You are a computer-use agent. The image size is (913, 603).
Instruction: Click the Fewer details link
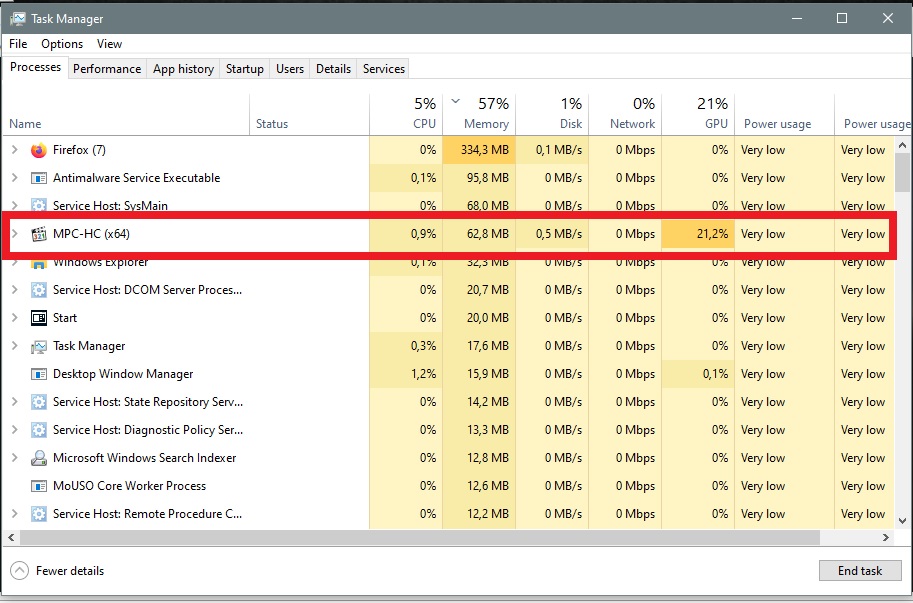tap(70, 571)
